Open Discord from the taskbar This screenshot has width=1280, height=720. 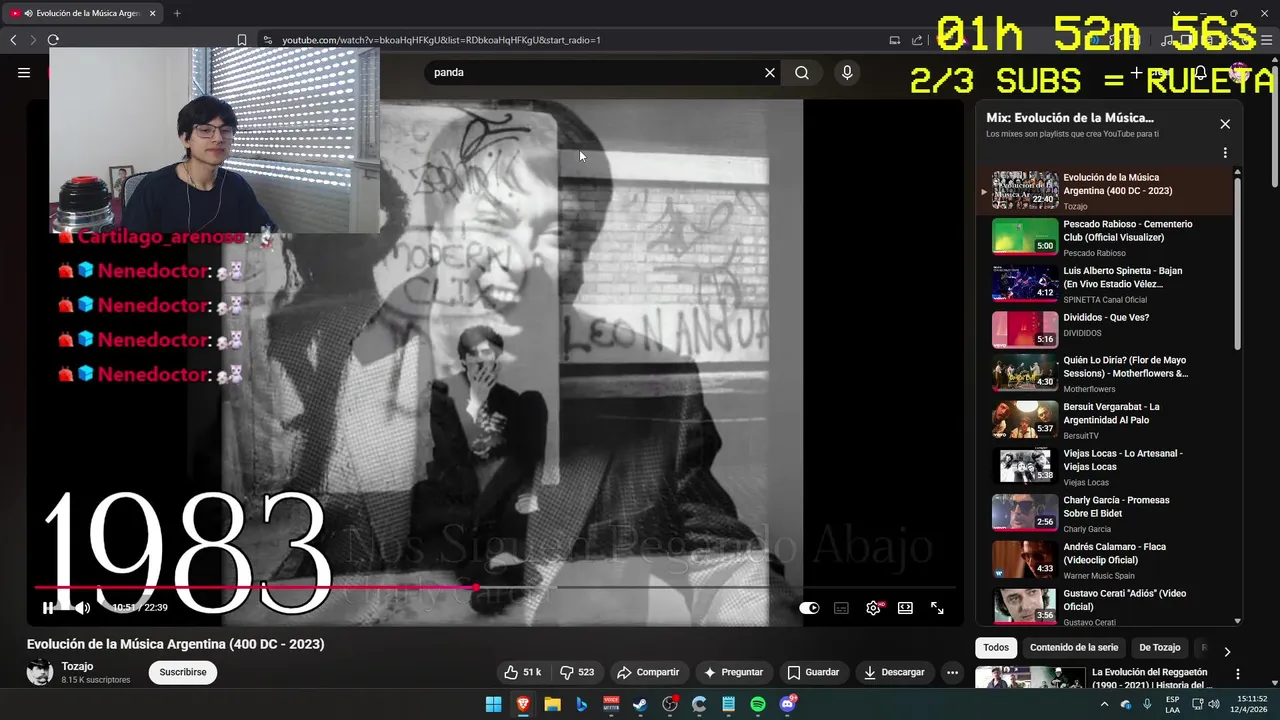tap(788, 705)
